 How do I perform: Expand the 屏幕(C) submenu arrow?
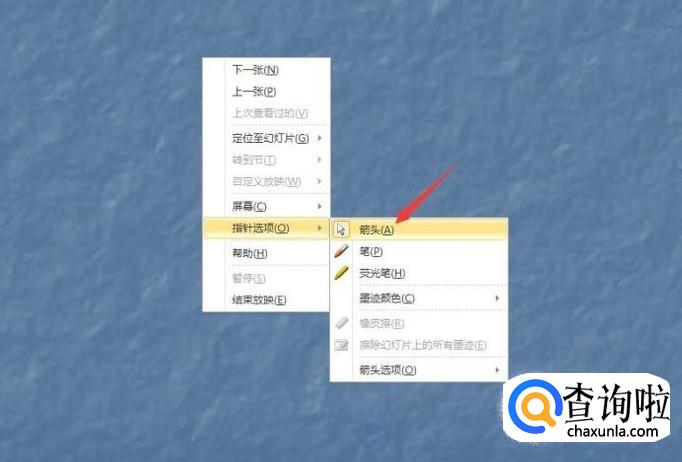[320, 206]
